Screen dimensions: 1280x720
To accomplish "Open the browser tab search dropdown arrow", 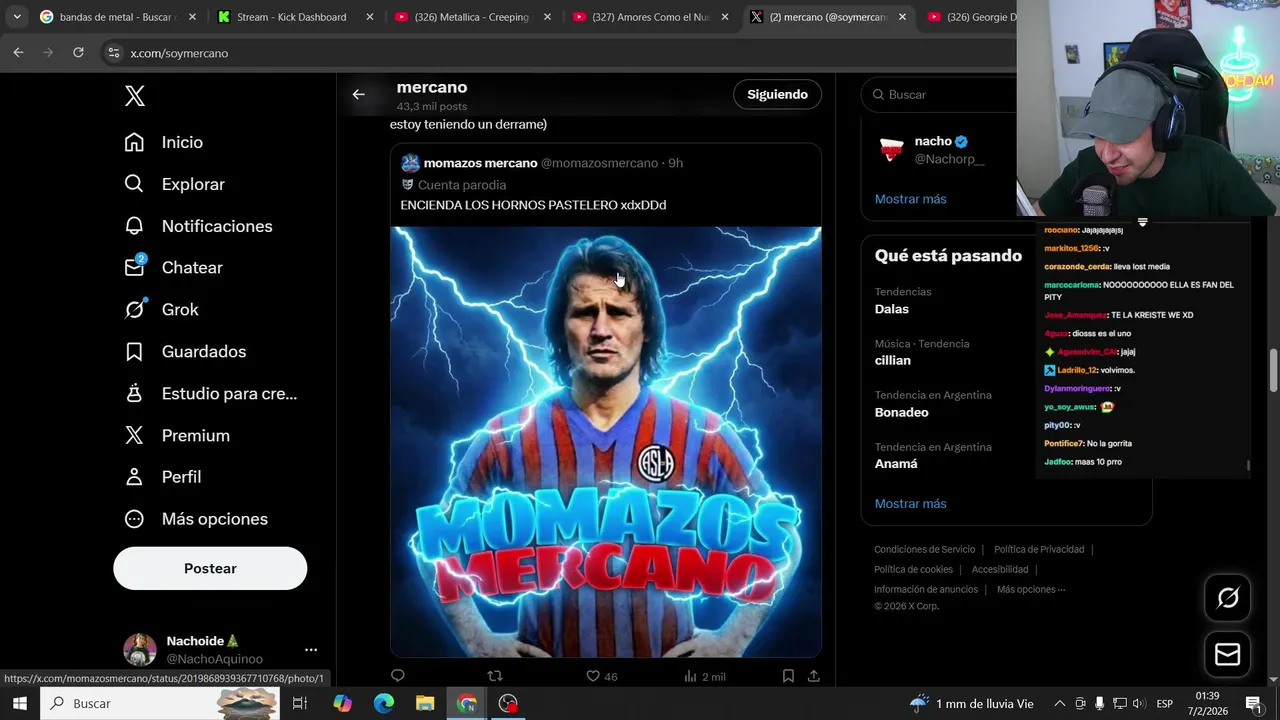I will [x=17, y=17].
